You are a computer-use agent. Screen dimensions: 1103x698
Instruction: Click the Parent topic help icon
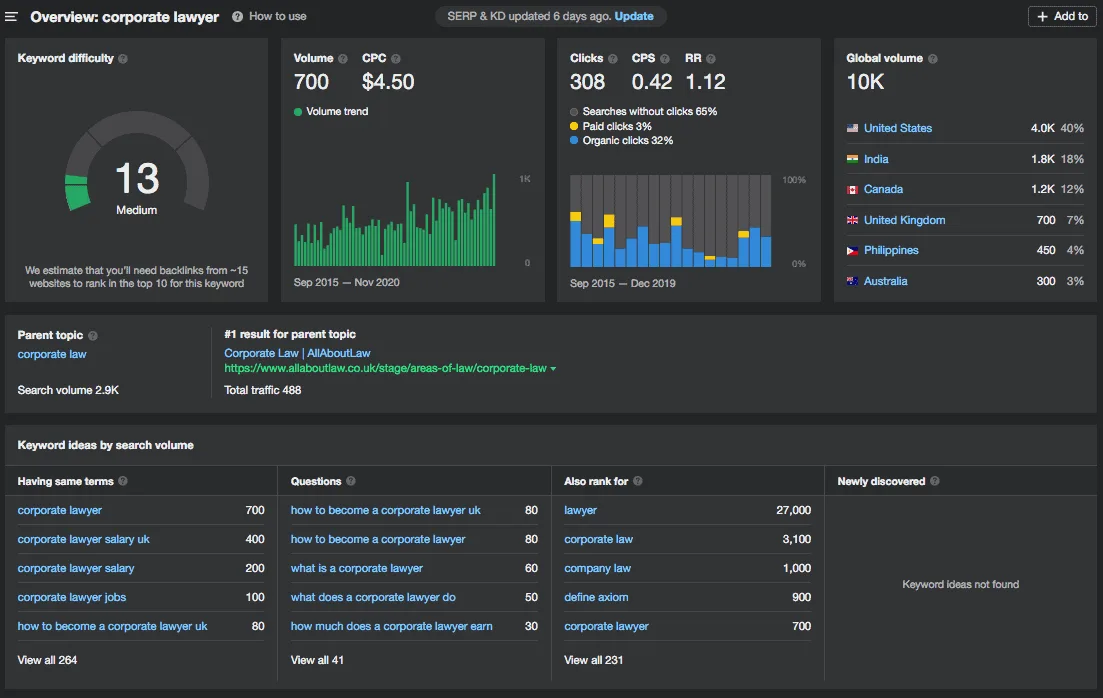[x=93, y=336]
